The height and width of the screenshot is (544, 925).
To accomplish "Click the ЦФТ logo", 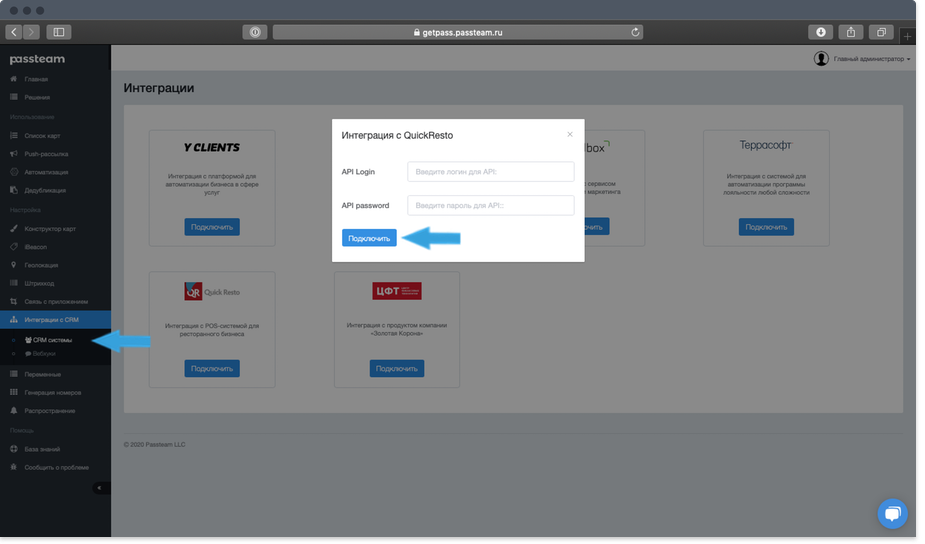I will click(x=397, y=291).
